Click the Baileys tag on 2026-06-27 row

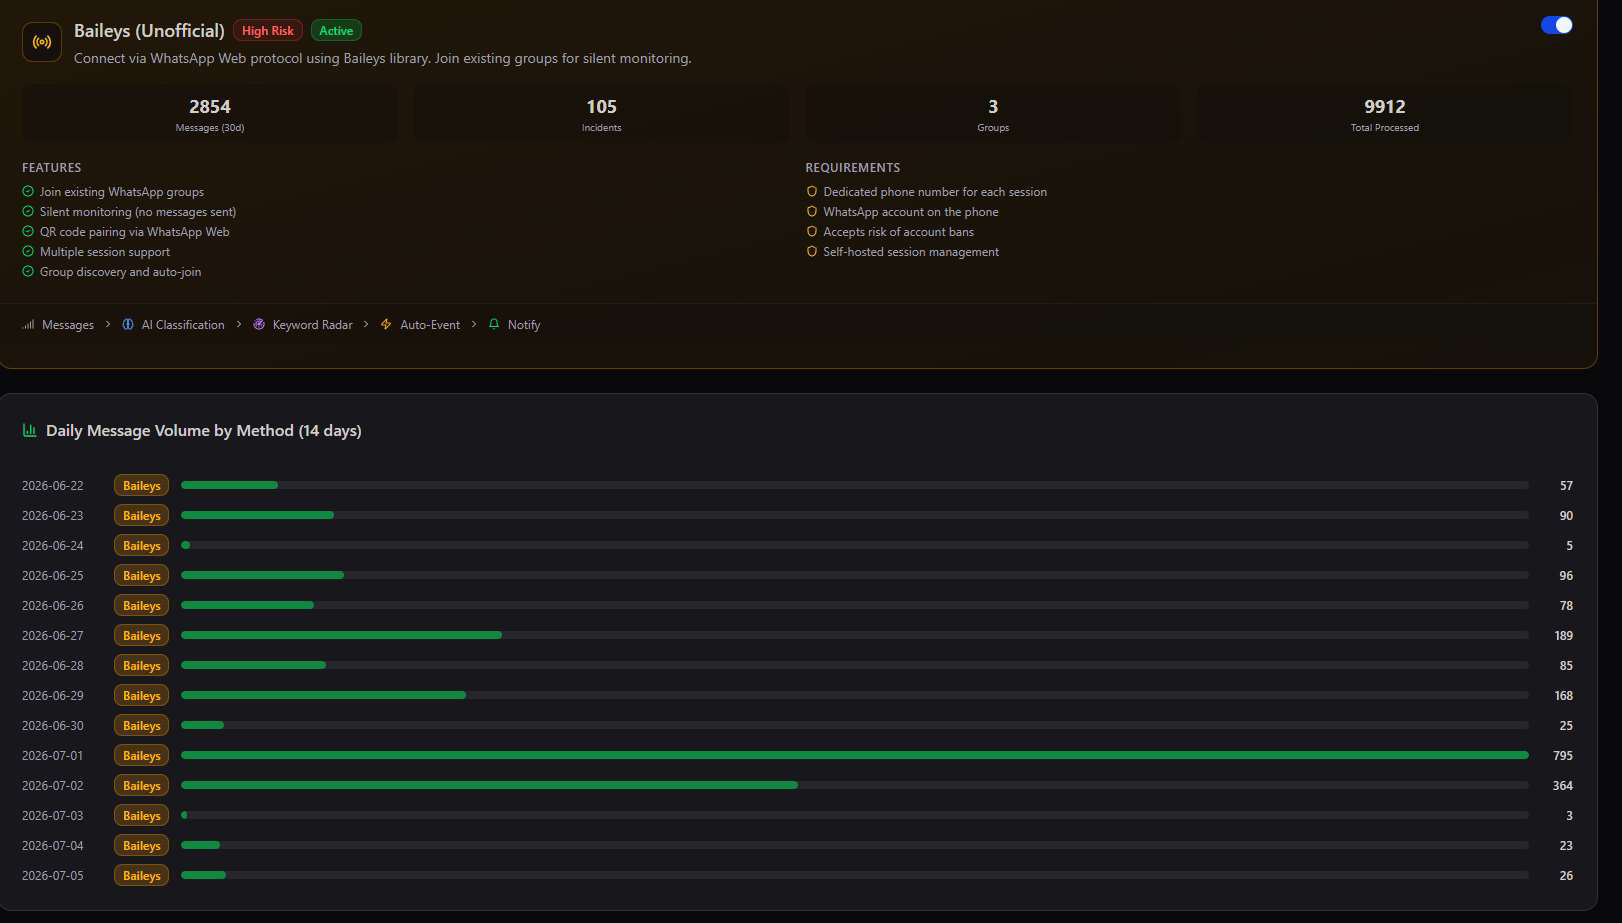point(141,635)
